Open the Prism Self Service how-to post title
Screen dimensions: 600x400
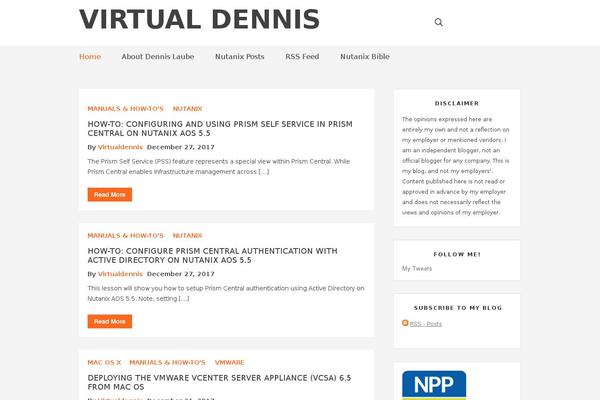coord(220,129)
